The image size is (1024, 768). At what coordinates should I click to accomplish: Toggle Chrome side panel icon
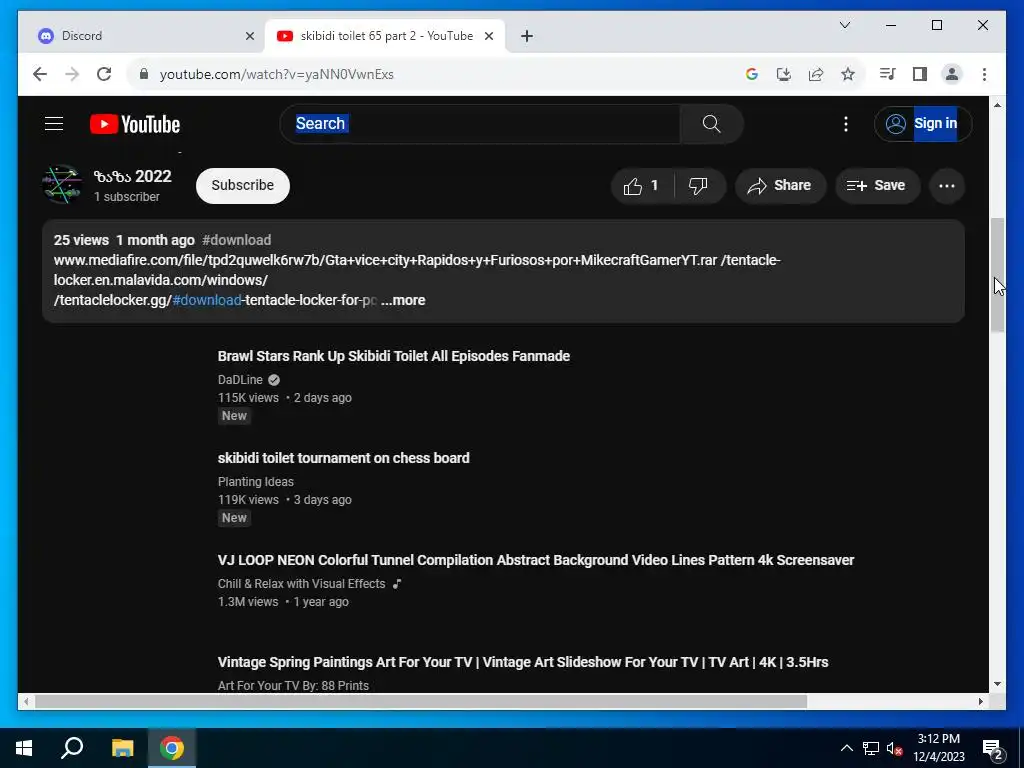920,74
